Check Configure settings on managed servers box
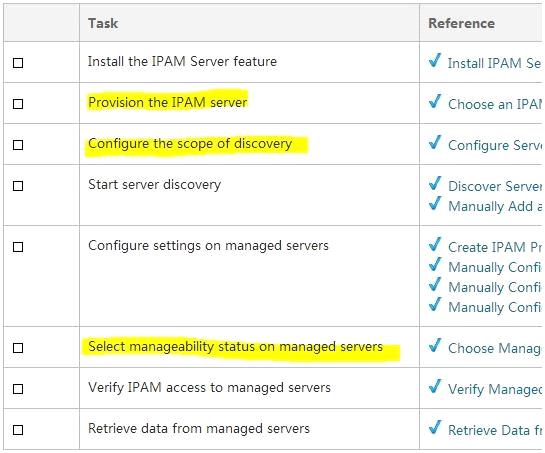Screen dimensions: 545x453 click(x=18, y=247)
